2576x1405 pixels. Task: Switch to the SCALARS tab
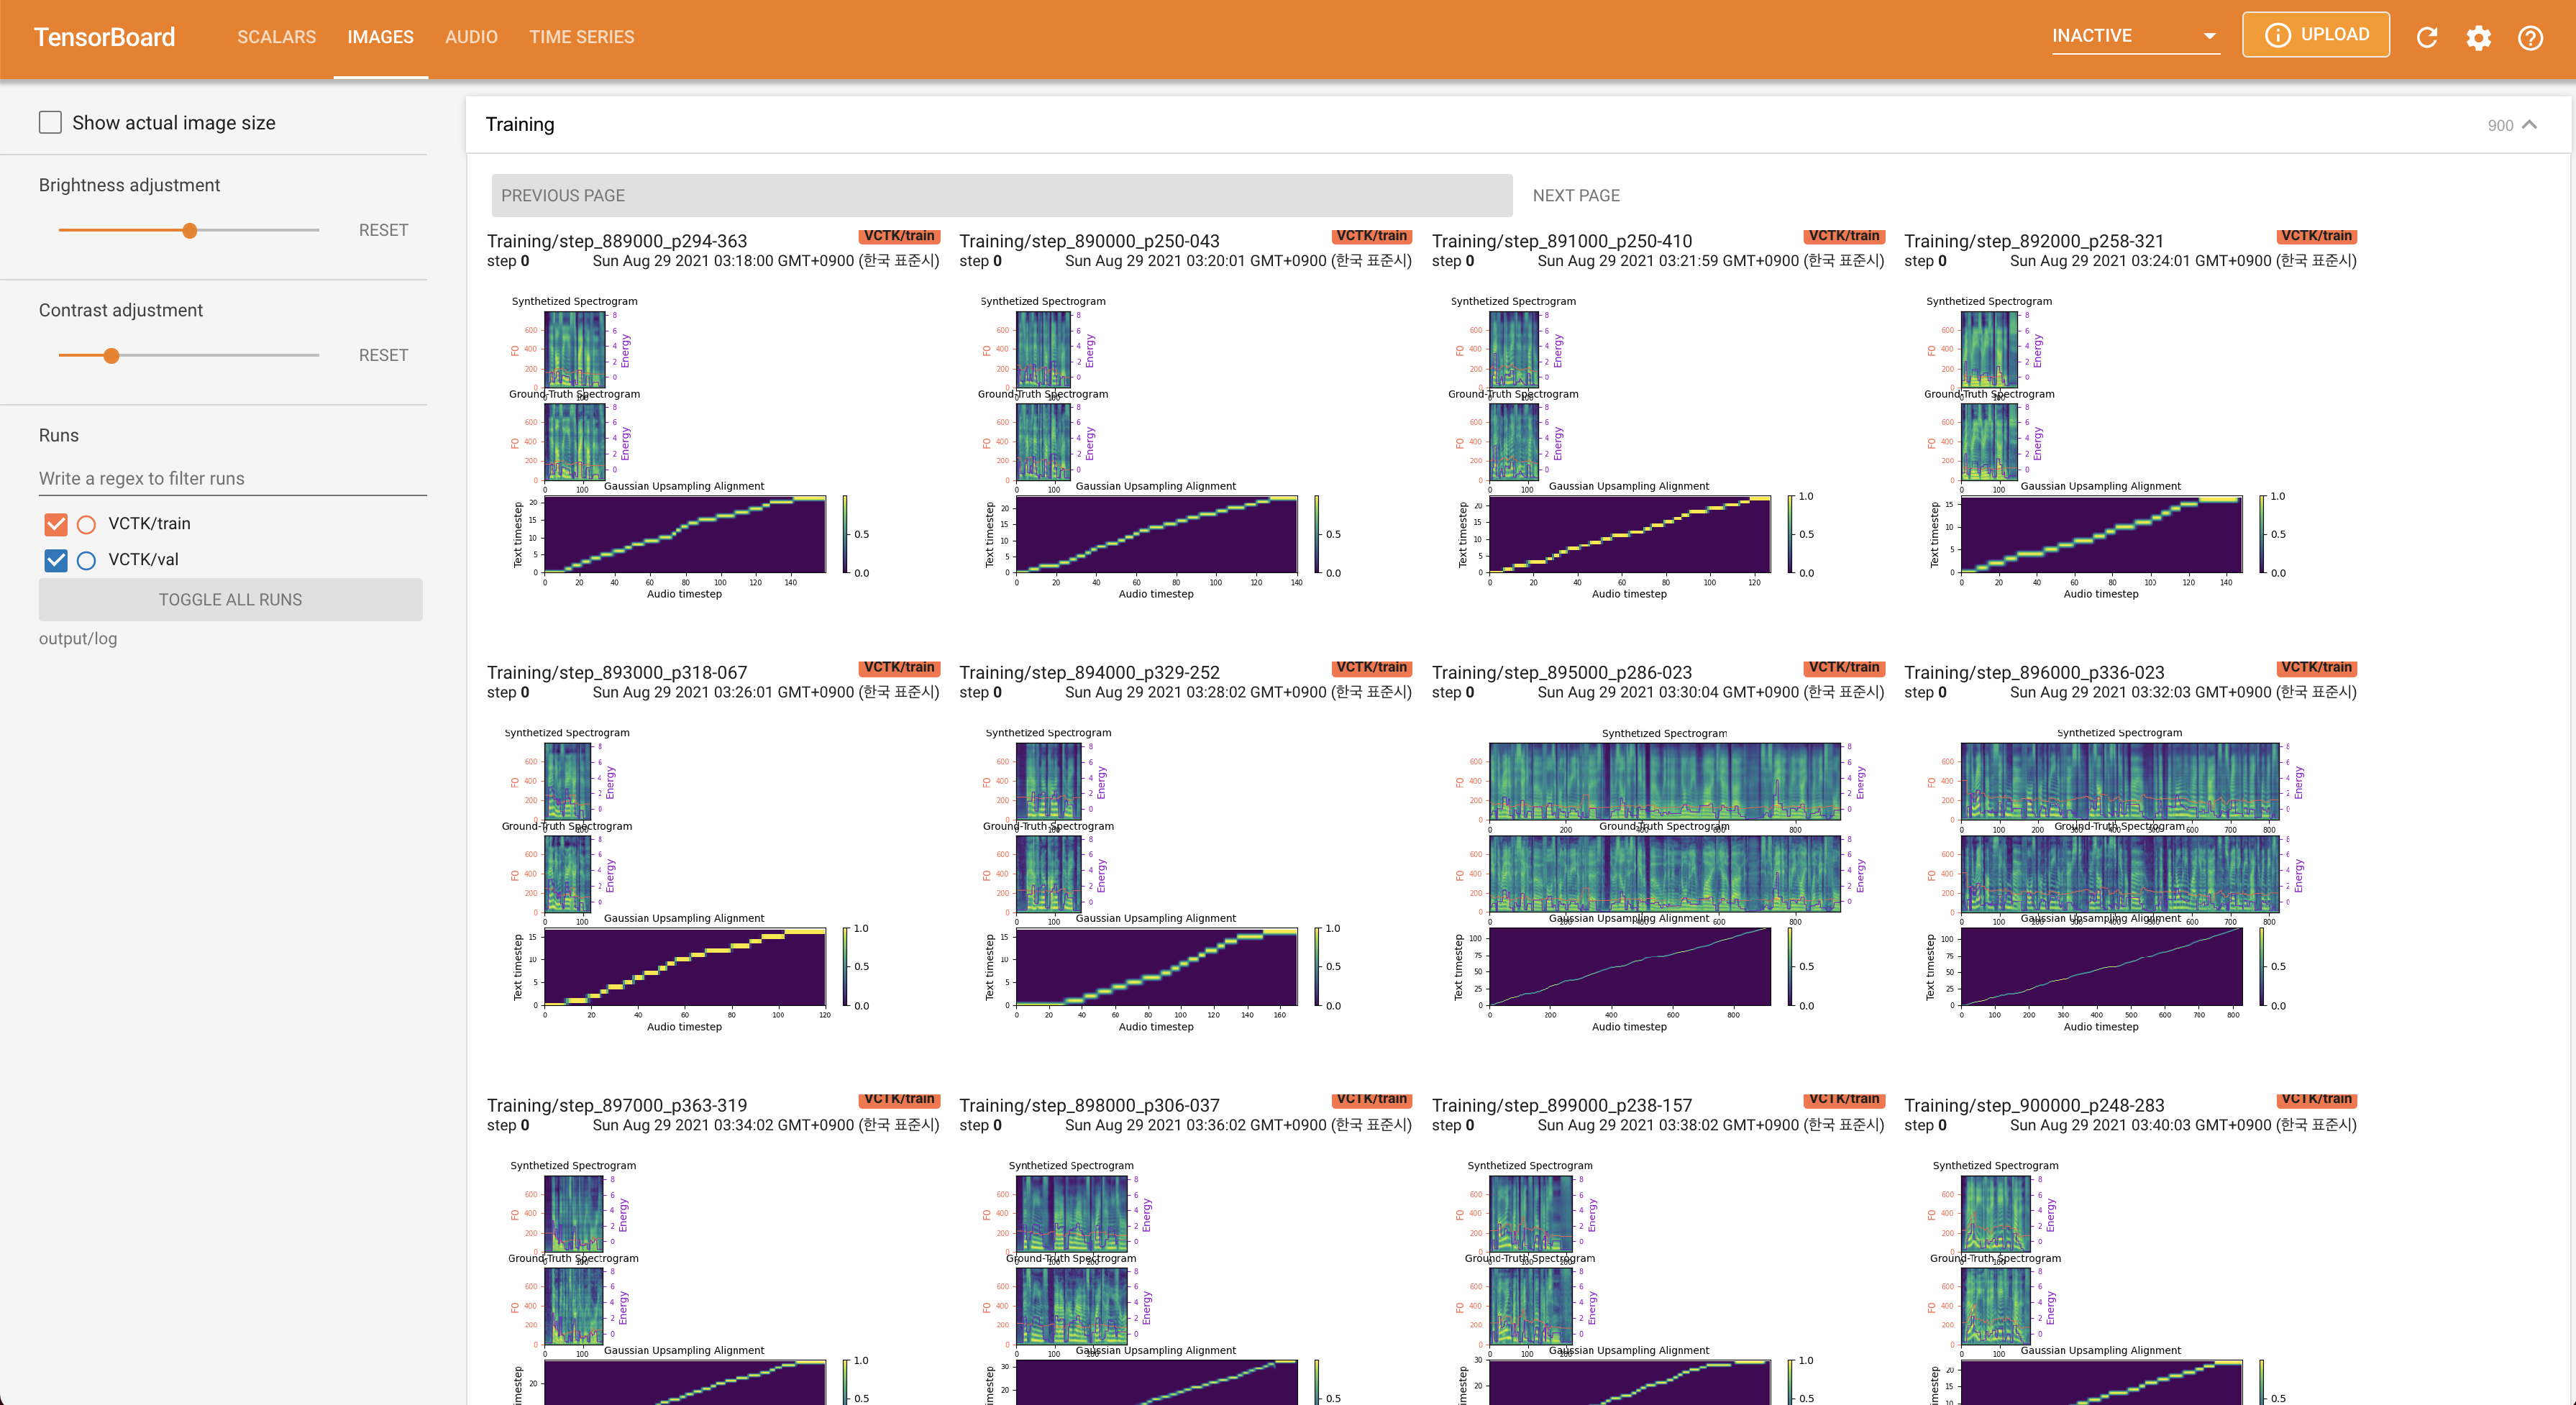[276, 37]
